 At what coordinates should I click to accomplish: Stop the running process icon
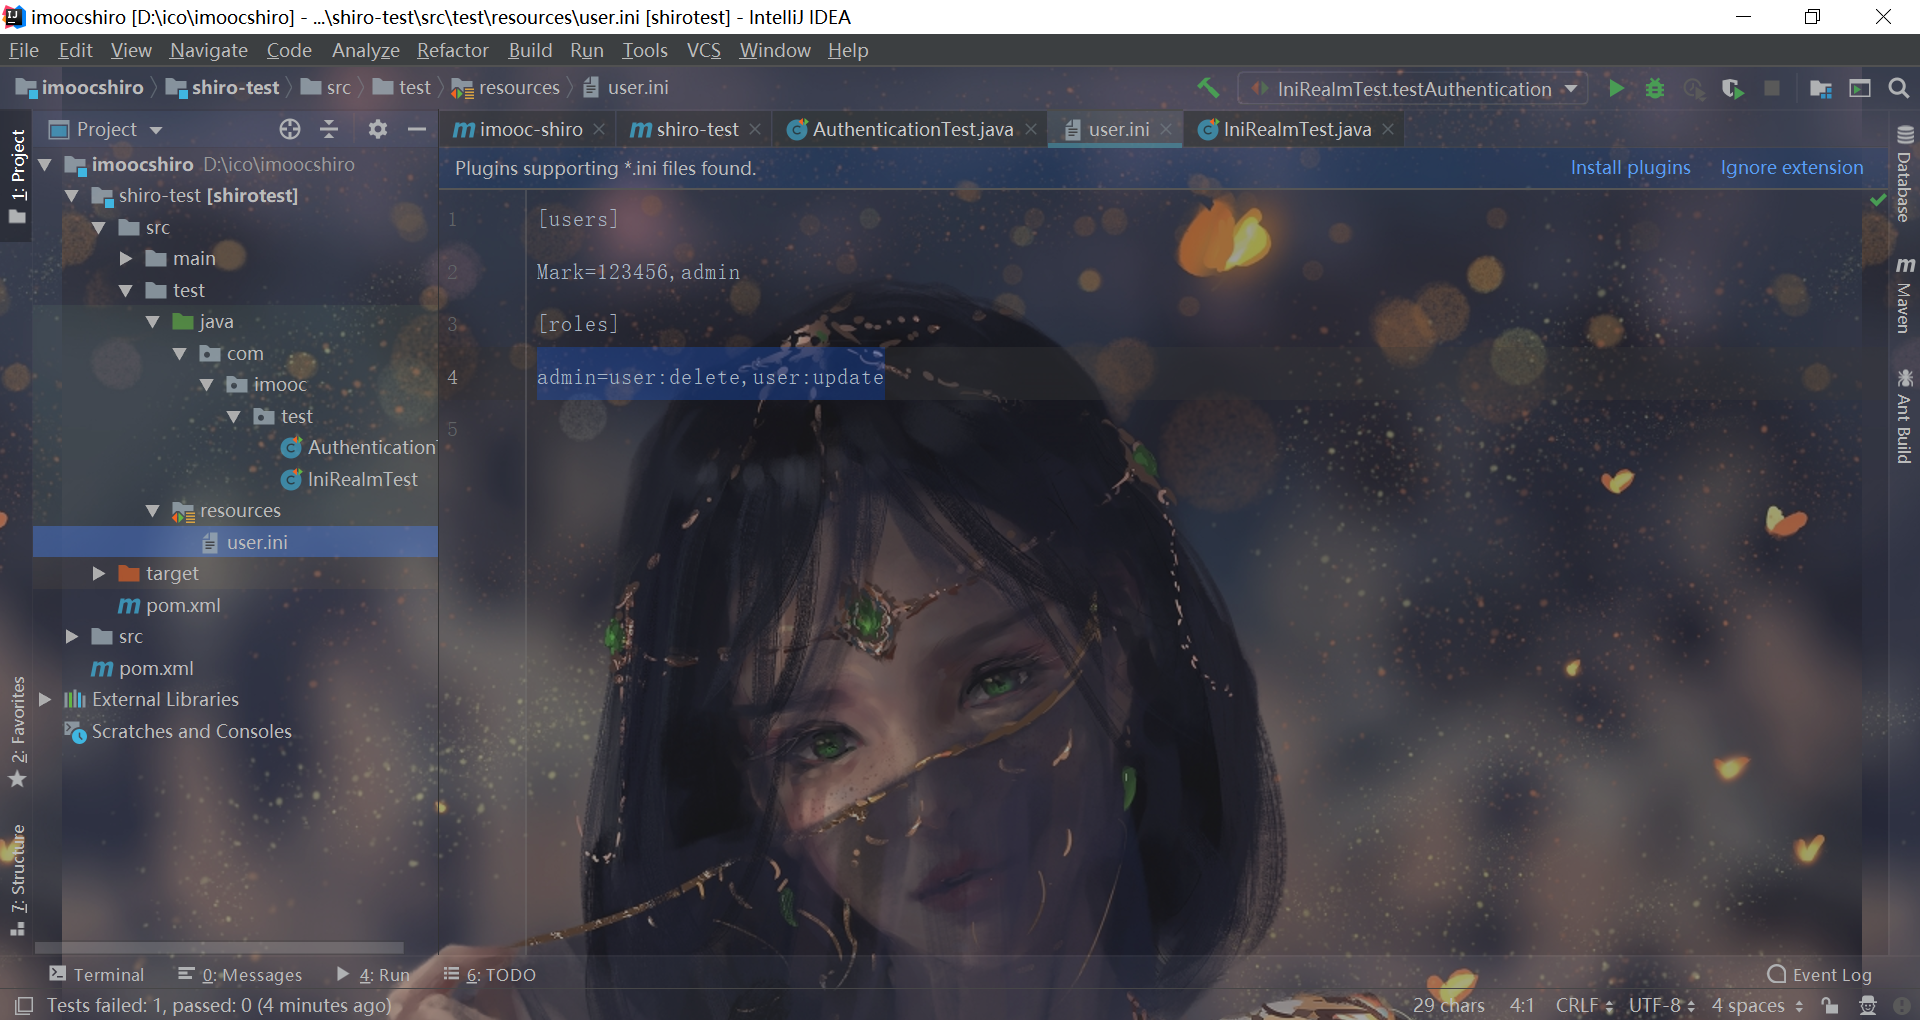pyautogui.click(x=1772, y=88)
